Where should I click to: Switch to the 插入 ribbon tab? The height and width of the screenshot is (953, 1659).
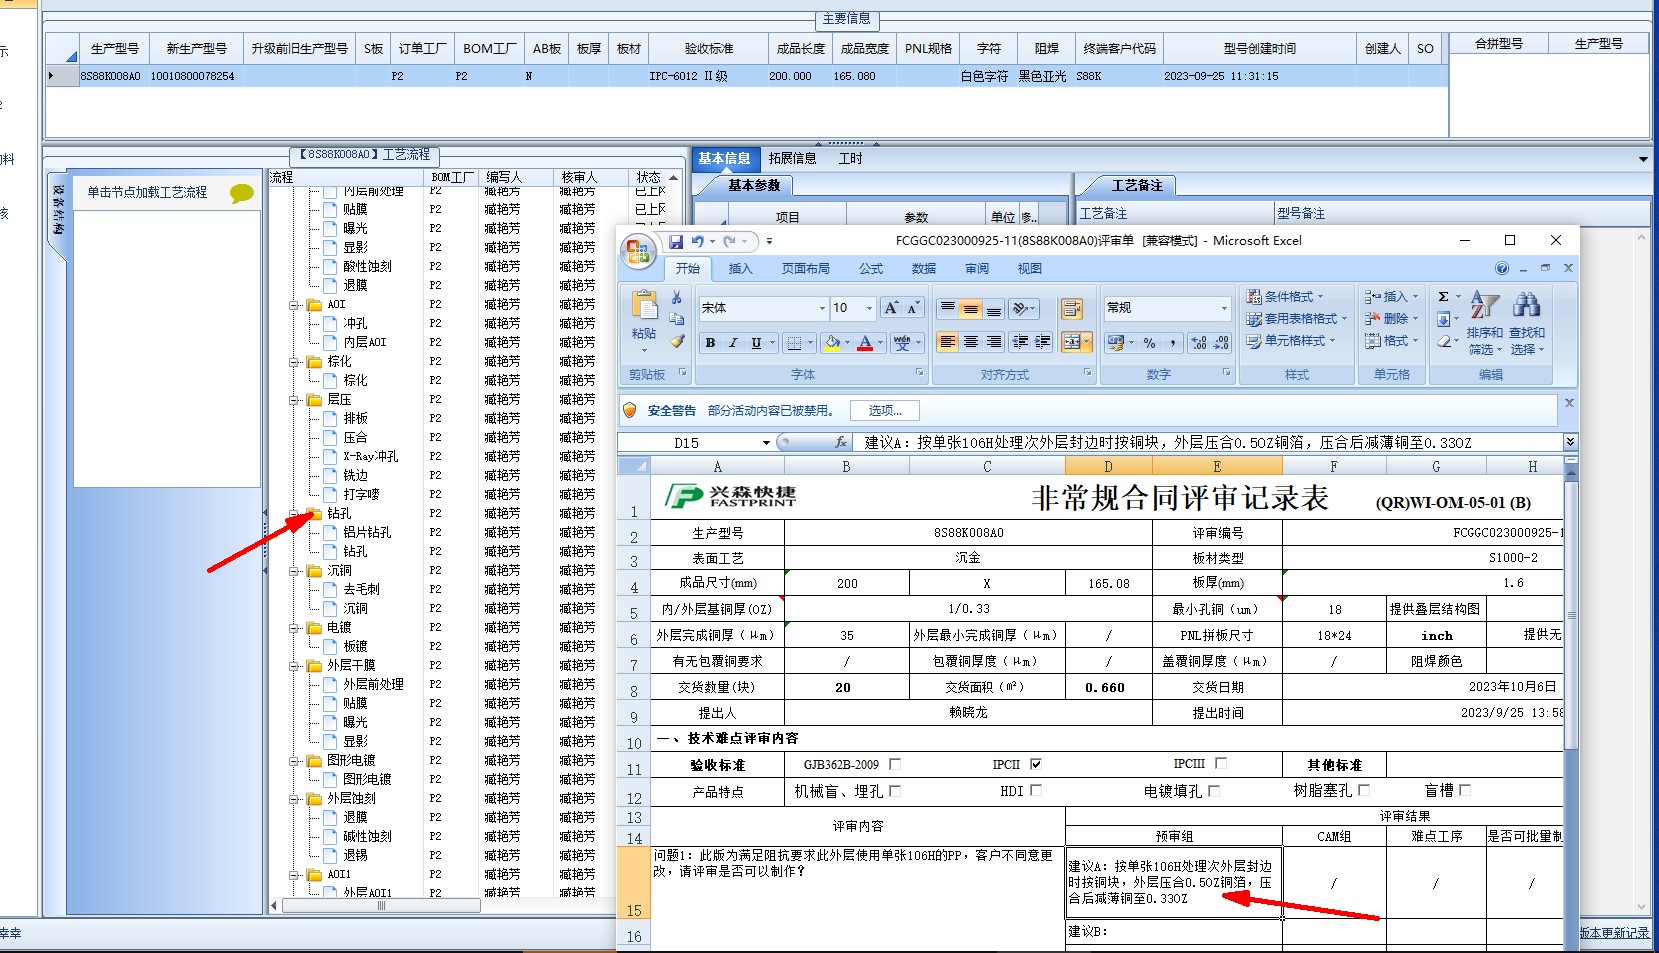click(740, 269)
